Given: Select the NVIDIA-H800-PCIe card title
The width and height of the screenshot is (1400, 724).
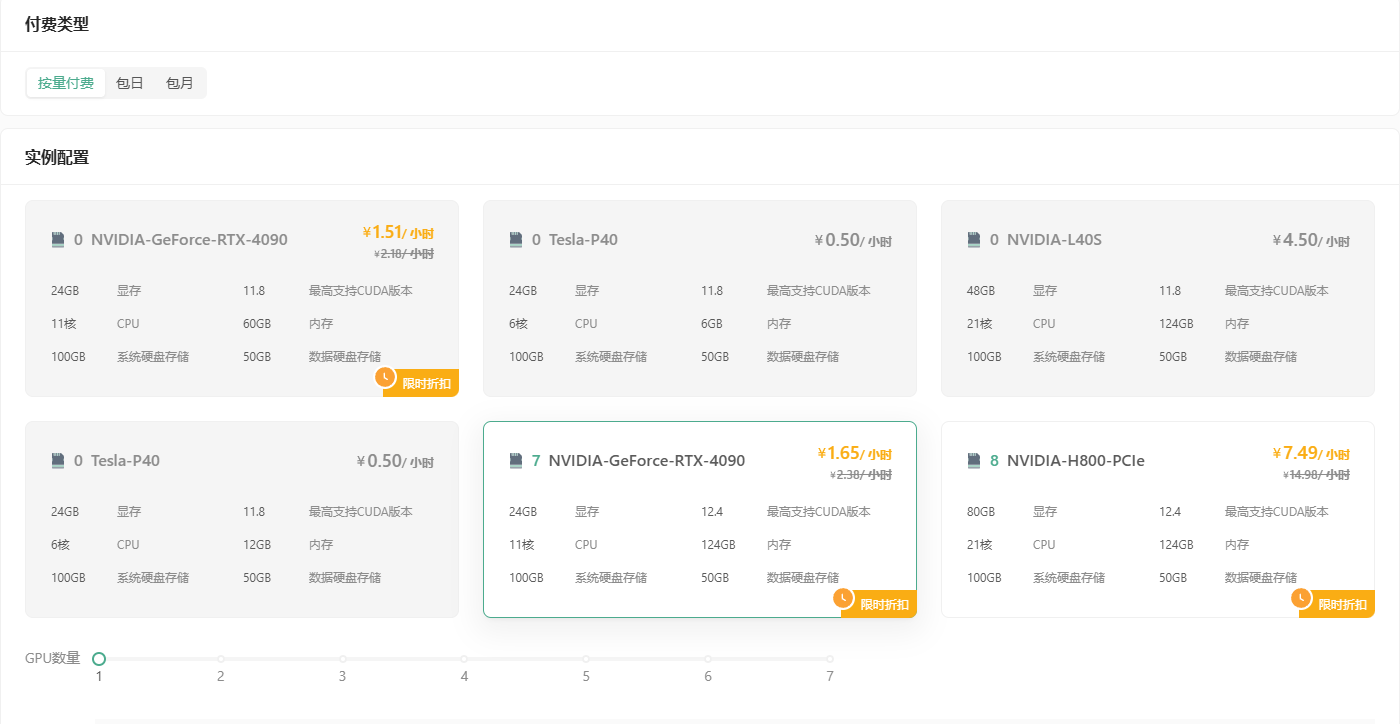Looking at the screenshot, I should pyautogui.click(x=1075, y=461).
